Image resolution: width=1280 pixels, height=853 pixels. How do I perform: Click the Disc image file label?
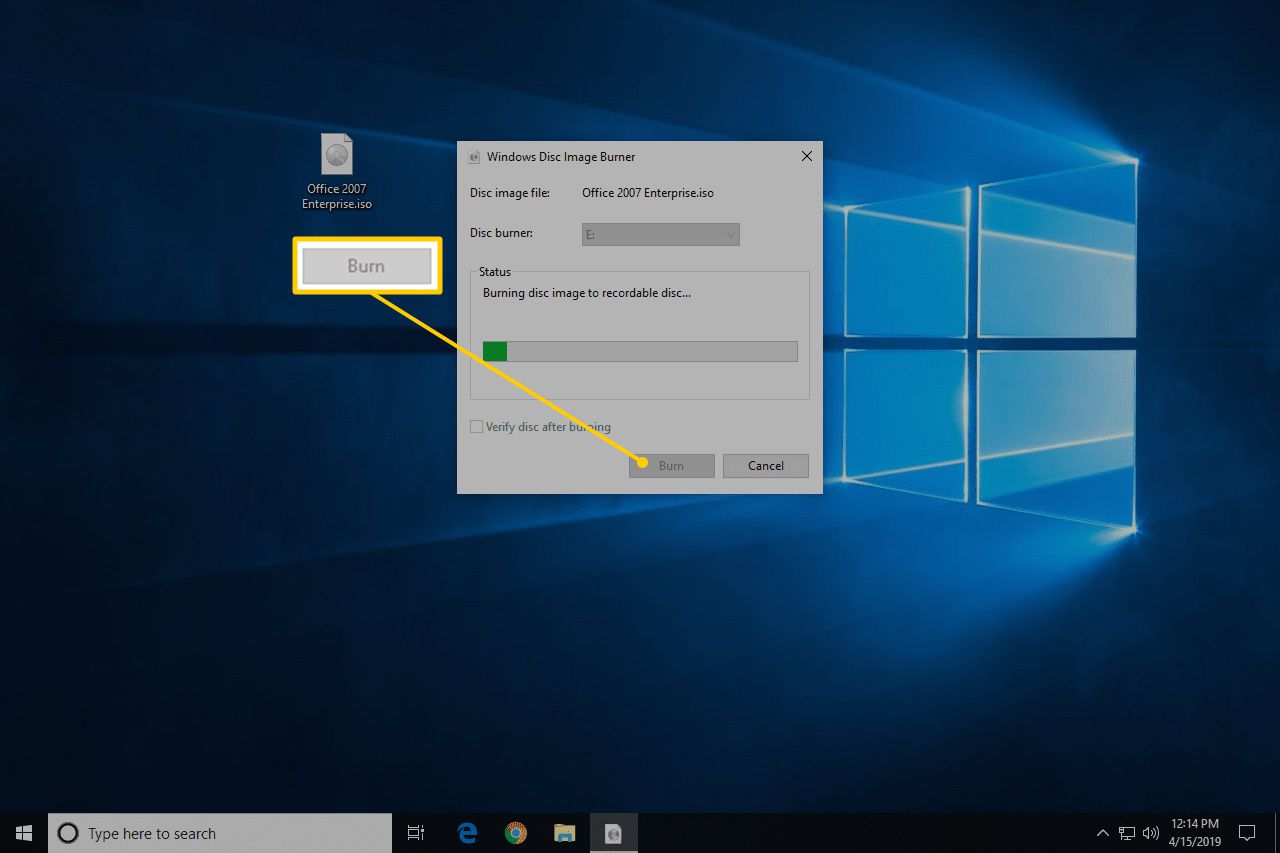(510, 193)
